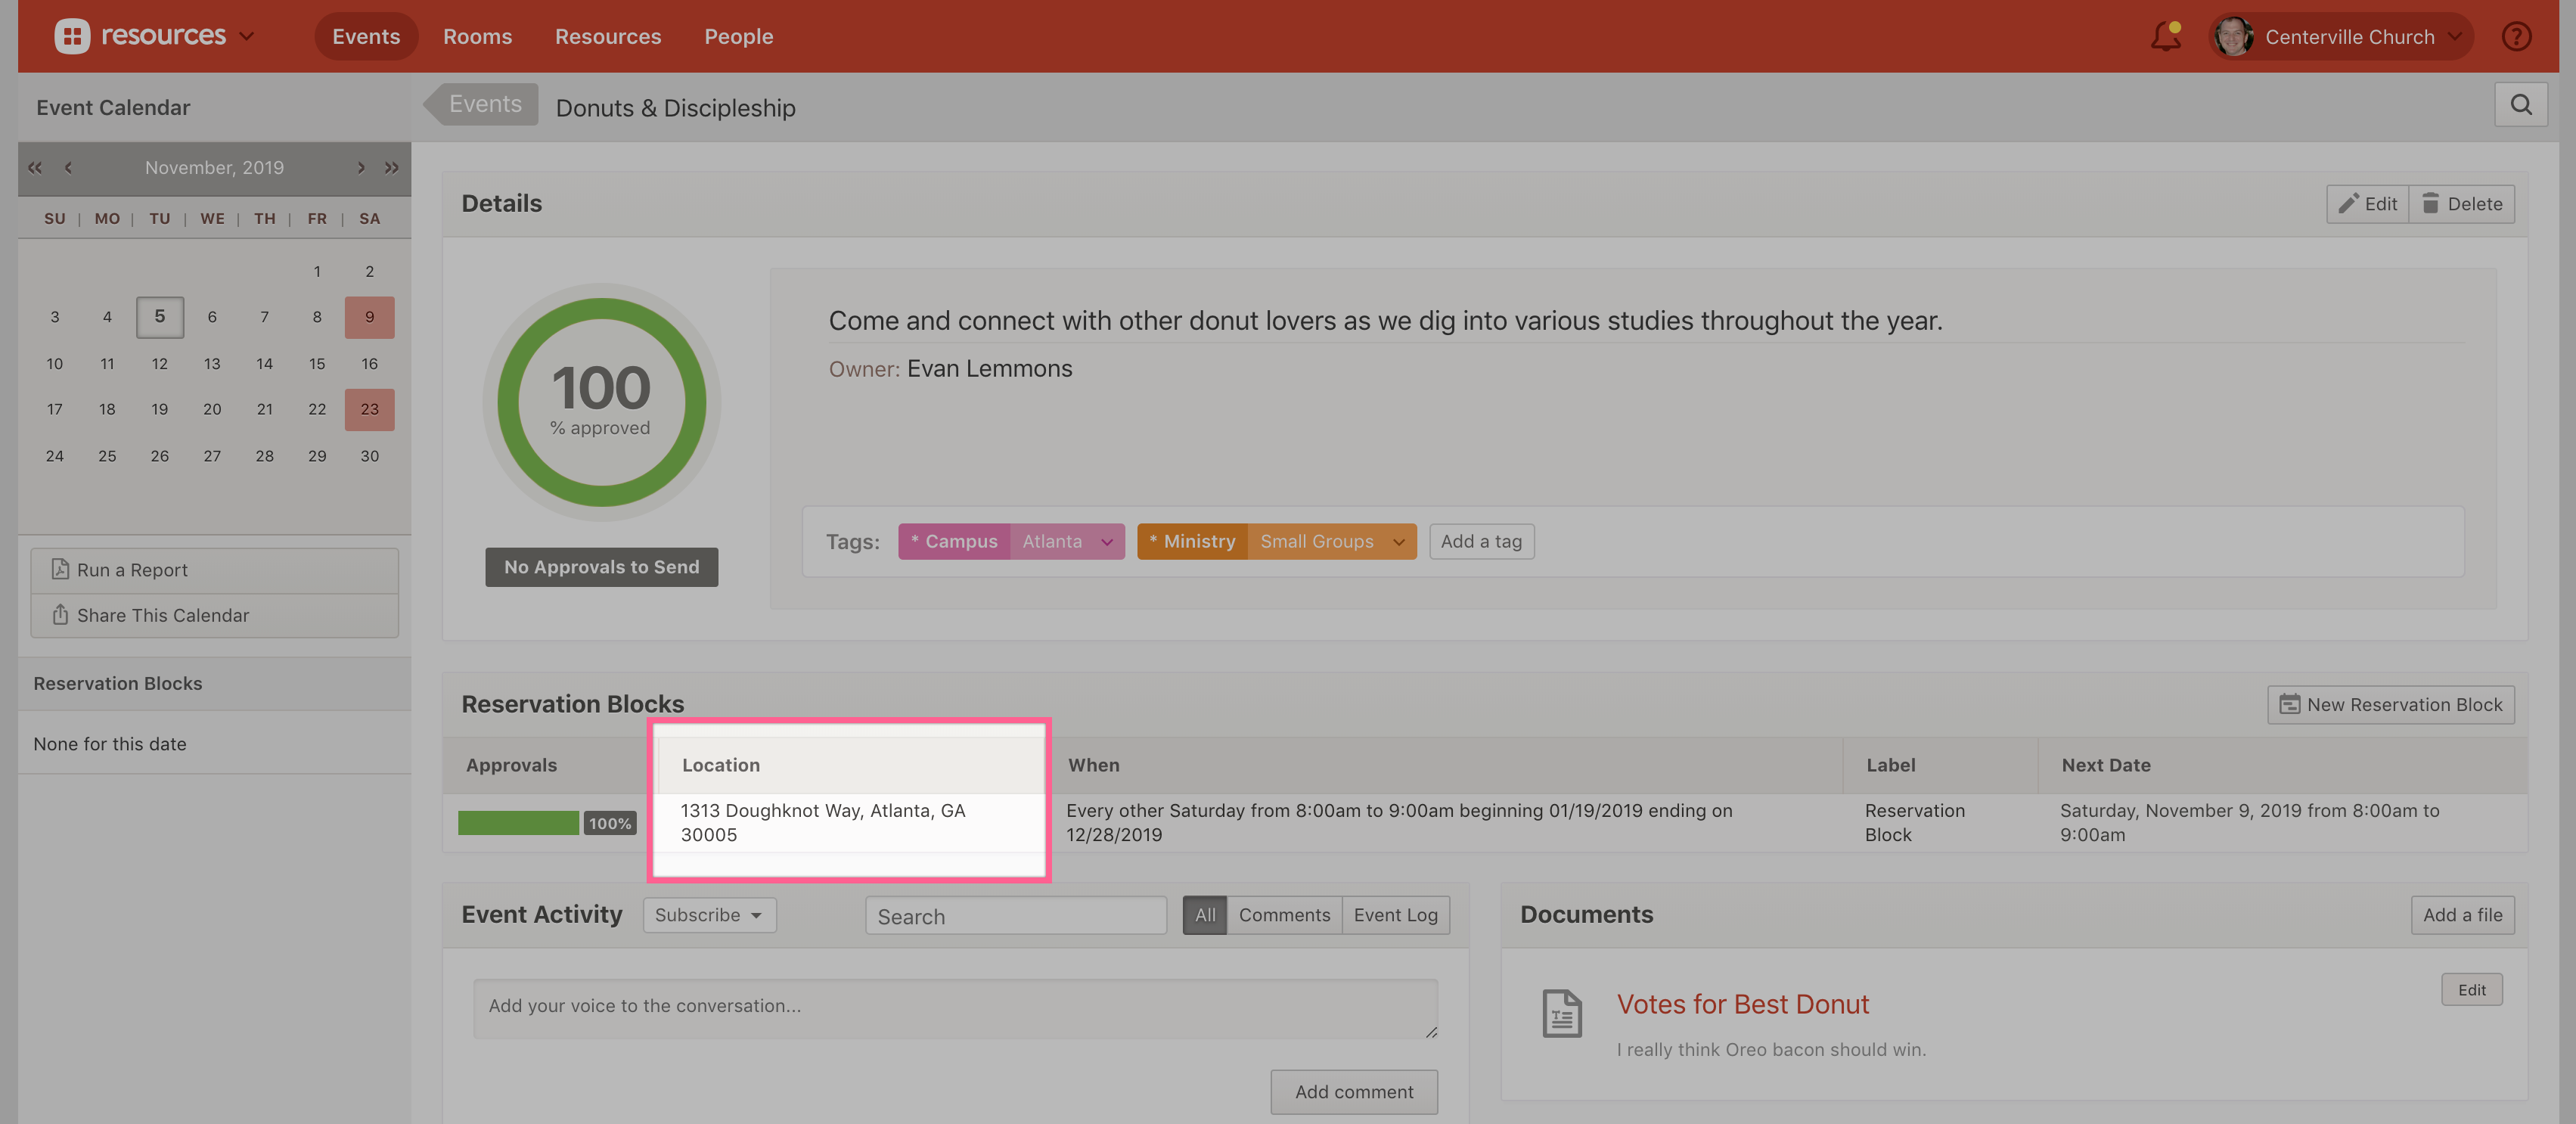2576x1124 pixels.
Task: Go to next month arrow in calendar
Action: (361, 168)
